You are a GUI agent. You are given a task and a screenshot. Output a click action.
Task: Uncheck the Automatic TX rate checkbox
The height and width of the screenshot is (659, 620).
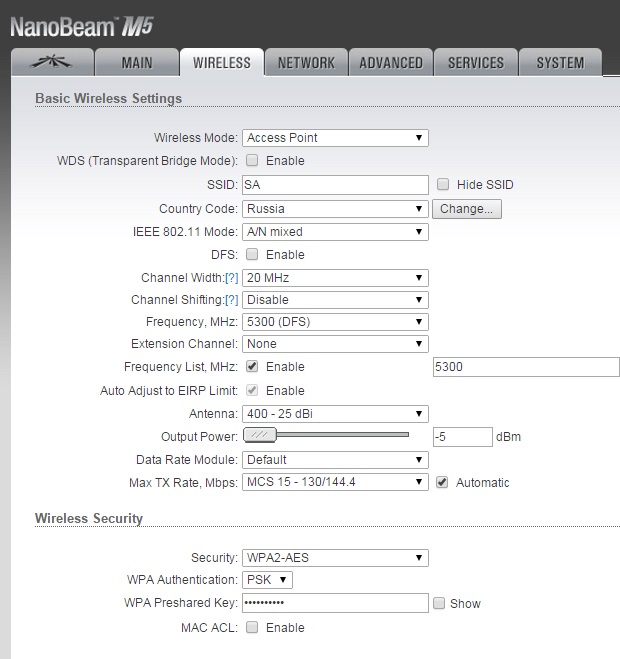click(x=442, y=482)
